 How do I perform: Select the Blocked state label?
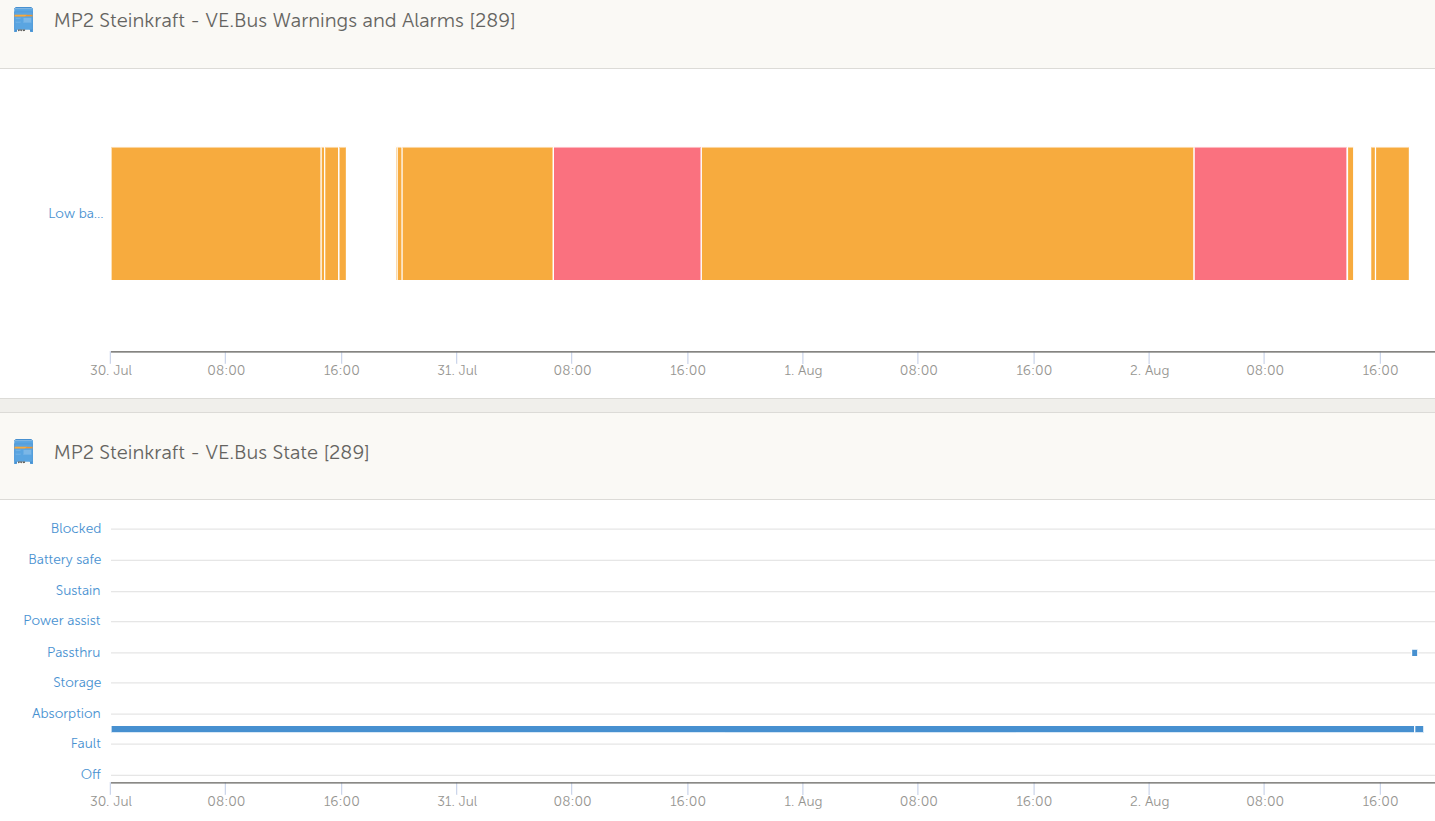[x=76, y=528]
